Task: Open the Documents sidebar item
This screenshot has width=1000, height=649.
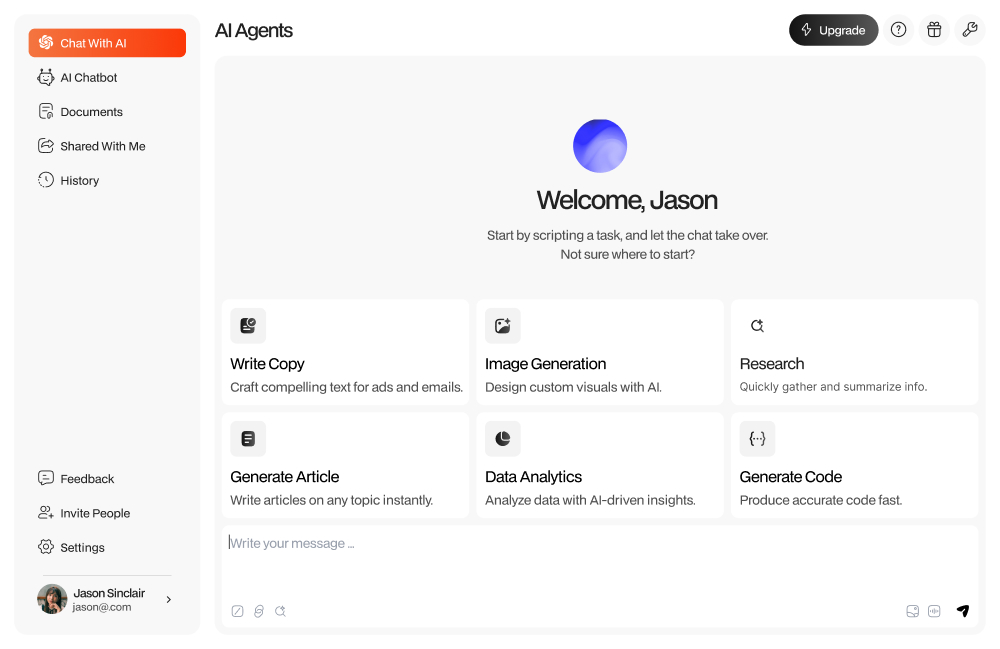Action: point(91,112)
